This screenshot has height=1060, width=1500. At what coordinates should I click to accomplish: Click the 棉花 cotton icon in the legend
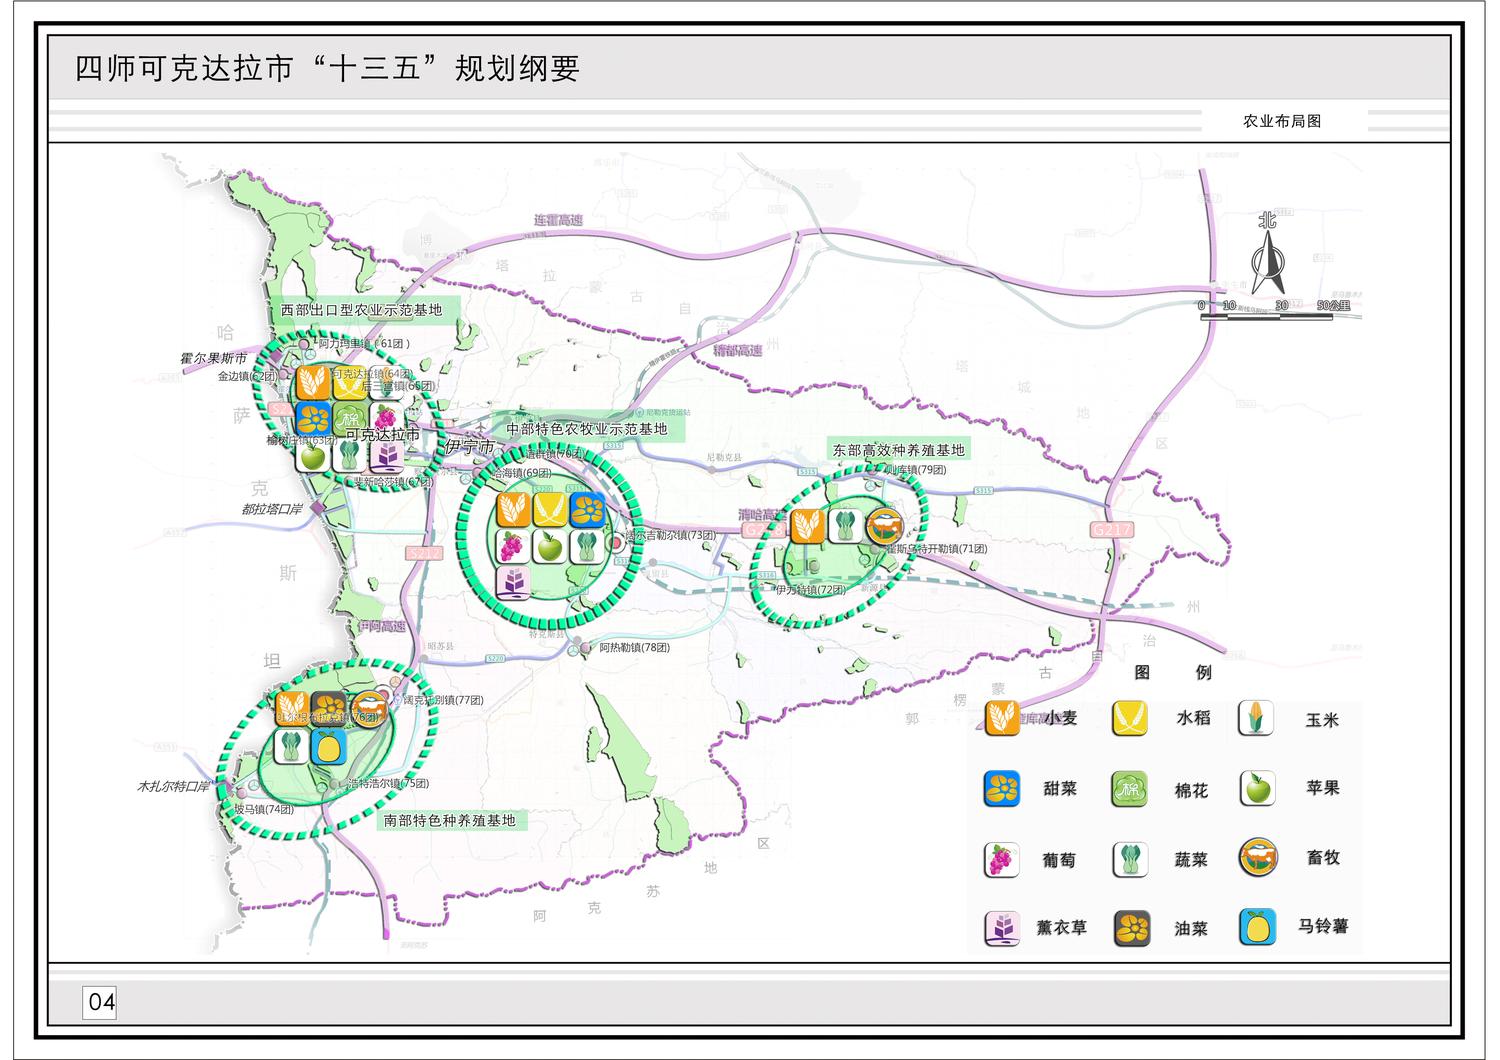coord(1130,789)
